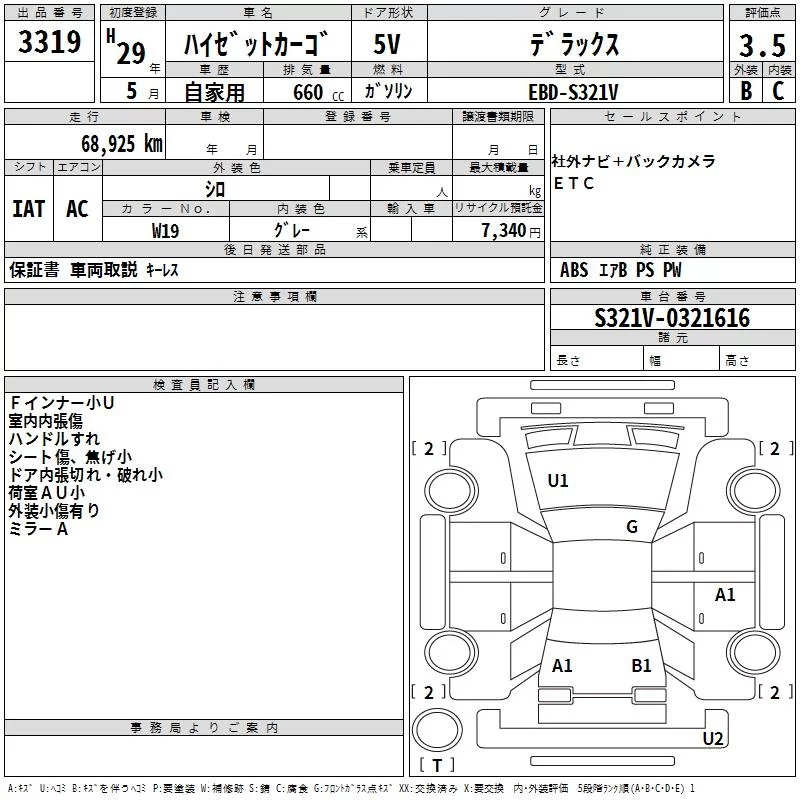Select the exterior color シロ
Viewport: 800px width, 800px height.
[215, 190]
